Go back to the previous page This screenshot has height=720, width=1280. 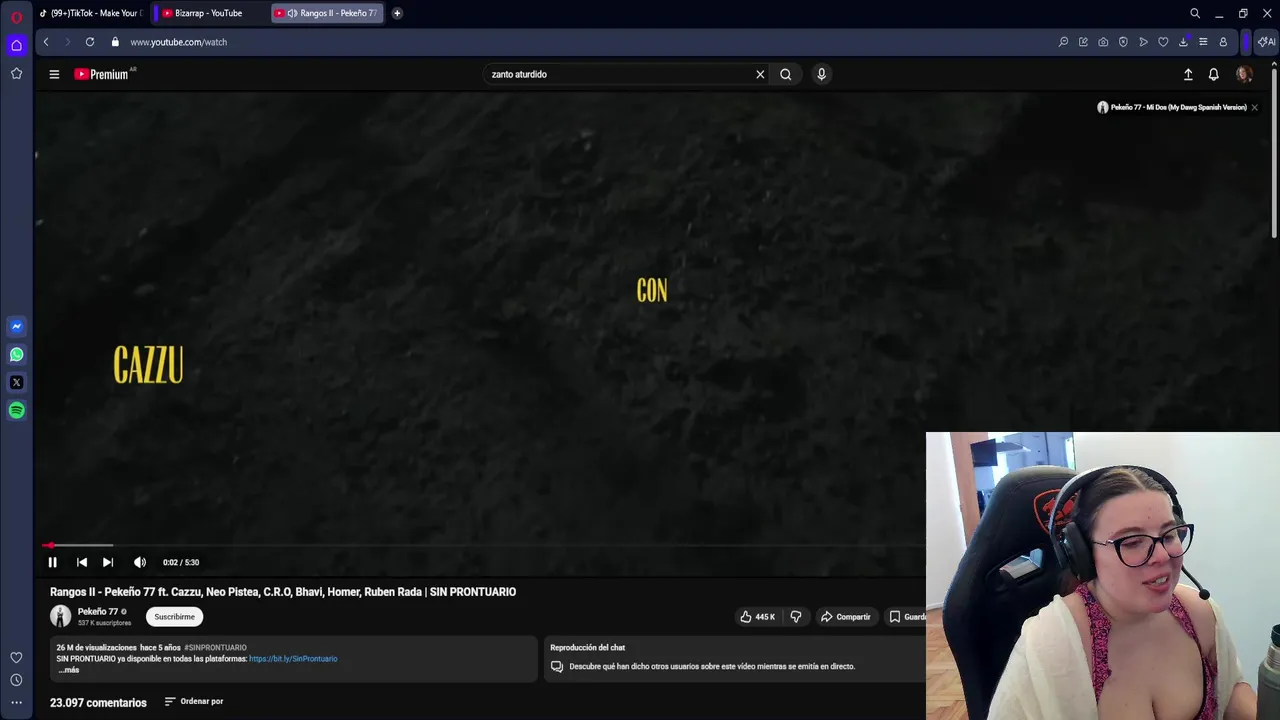46,42
